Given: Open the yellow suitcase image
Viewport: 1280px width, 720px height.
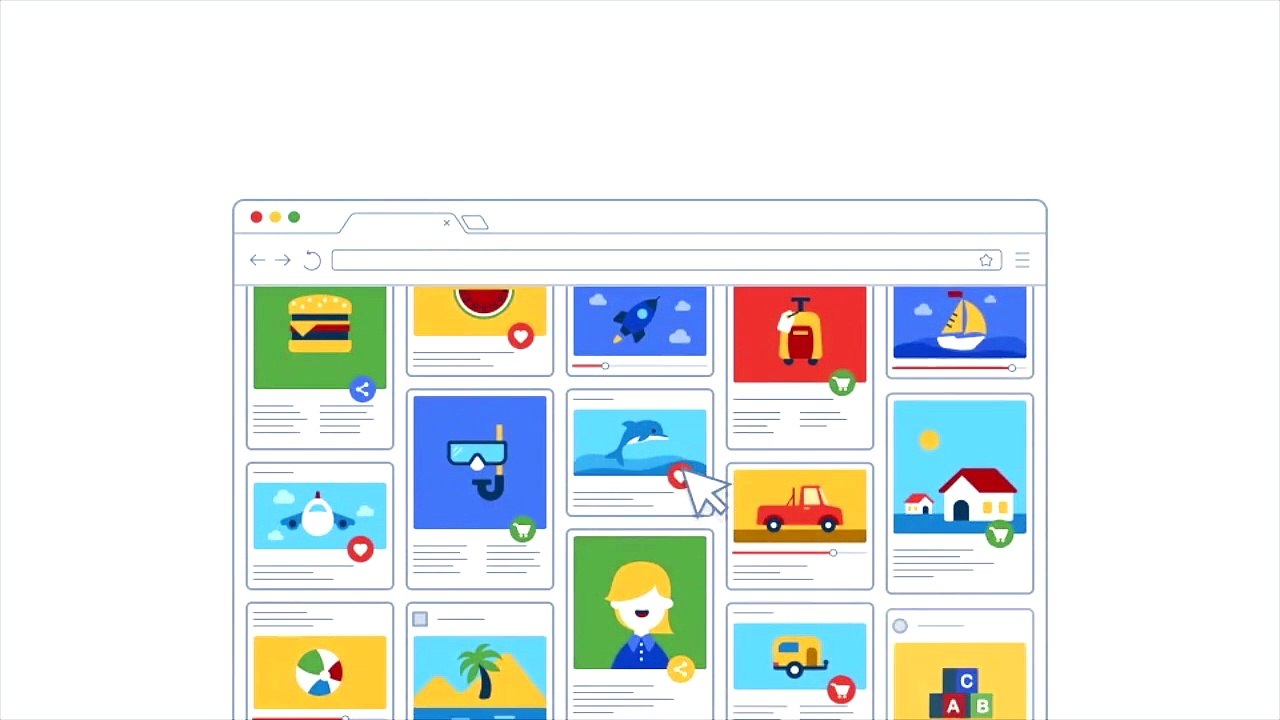Looking at the screenshot, I should point(800,334).
